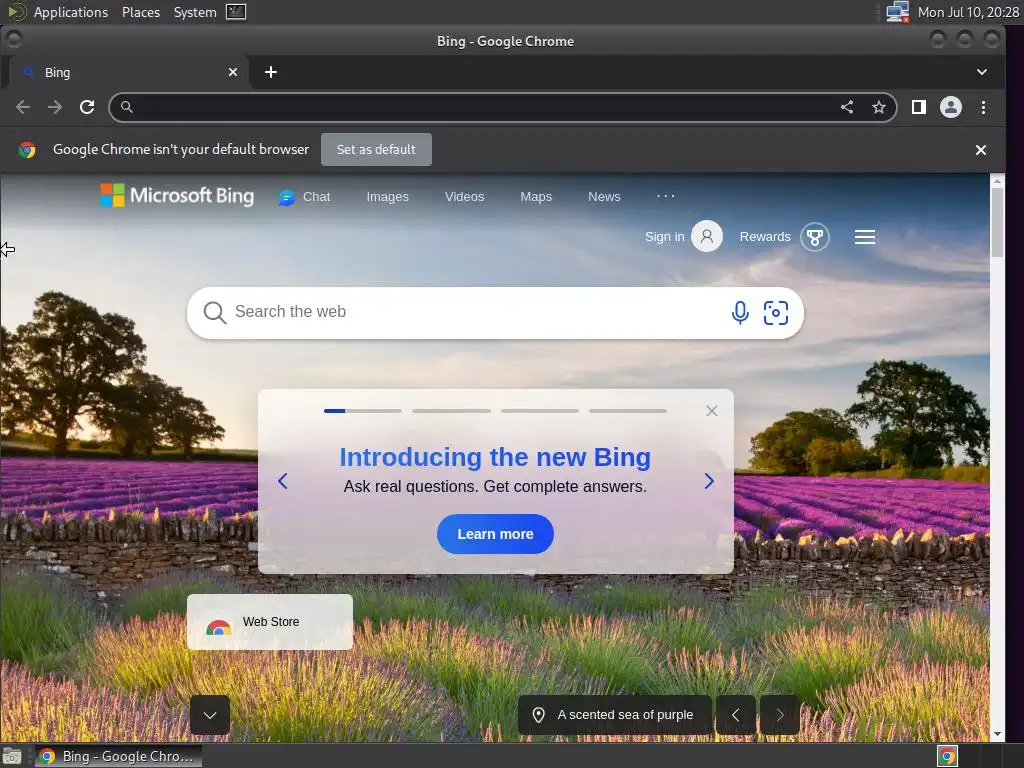
Task: Open the Places menu
Action: click(x=140, y=12)
